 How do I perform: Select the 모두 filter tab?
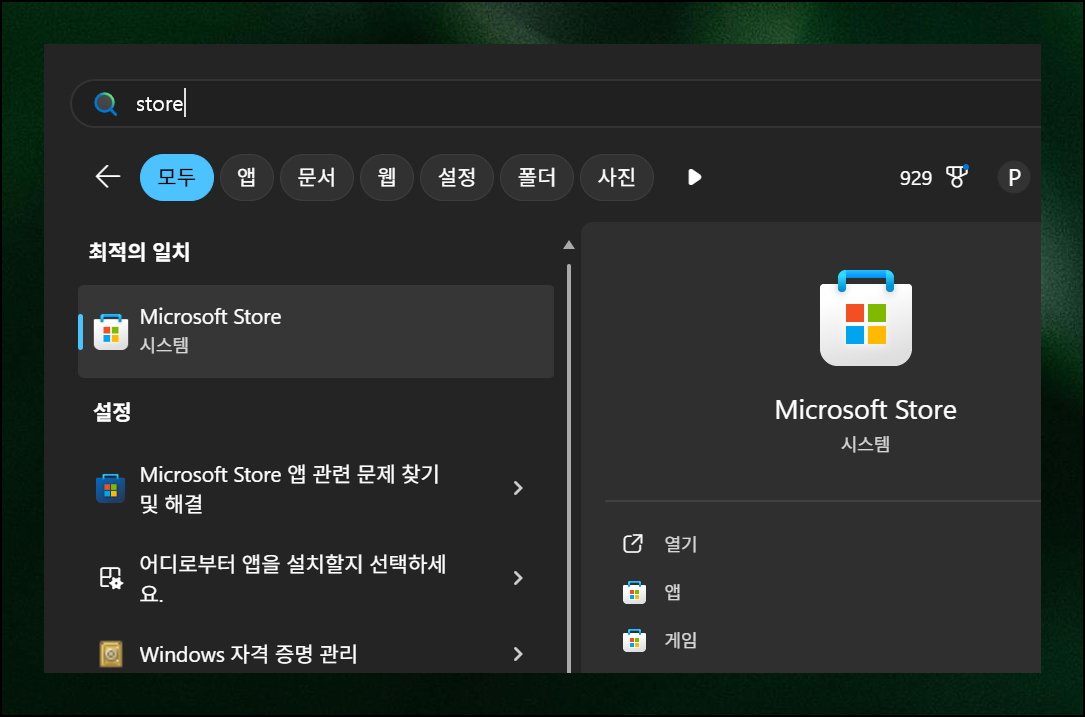point(176,177)
